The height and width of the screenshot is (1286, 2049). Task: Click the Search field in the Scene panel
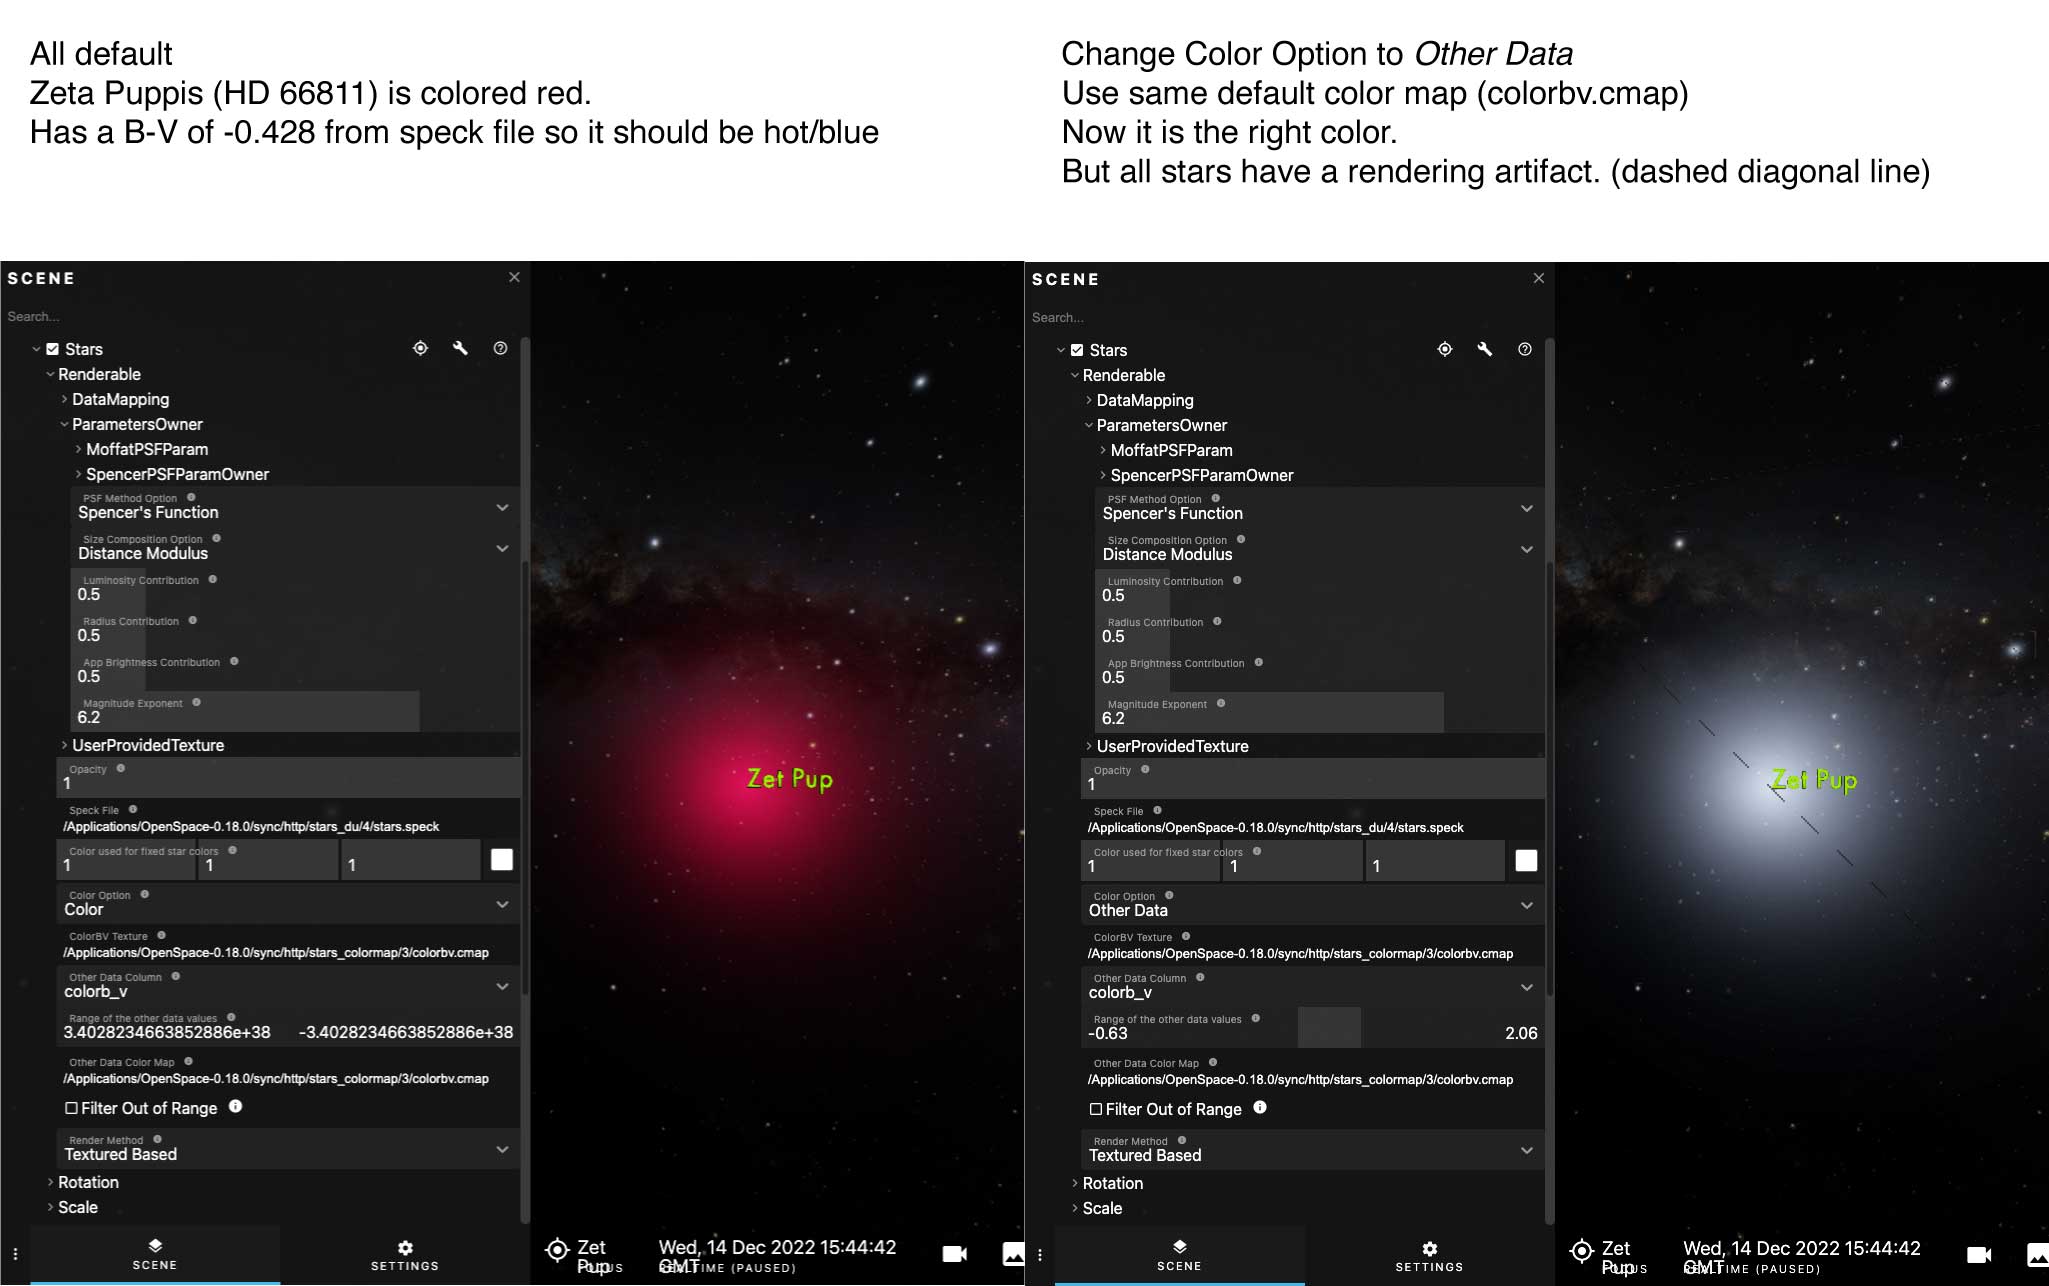click(x=150, y=315)
